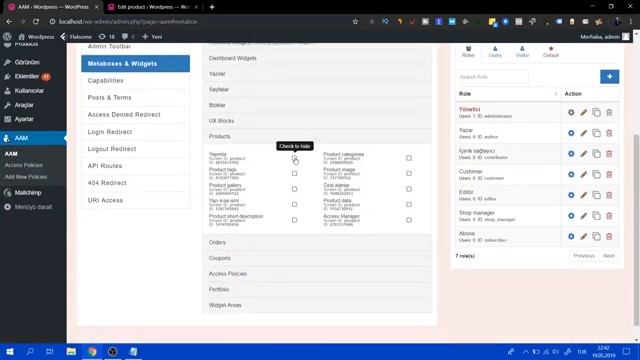Screen dimensions: 640x360
Task: Switch to the Visitor tab
Action: (522, 52)
